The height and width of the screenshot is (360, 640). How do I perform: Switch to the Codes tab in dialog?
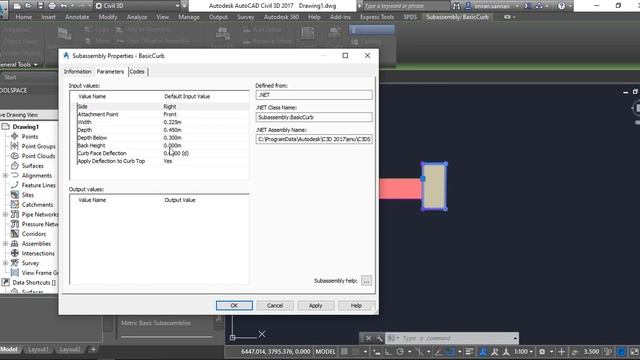(x=137, y=71)
